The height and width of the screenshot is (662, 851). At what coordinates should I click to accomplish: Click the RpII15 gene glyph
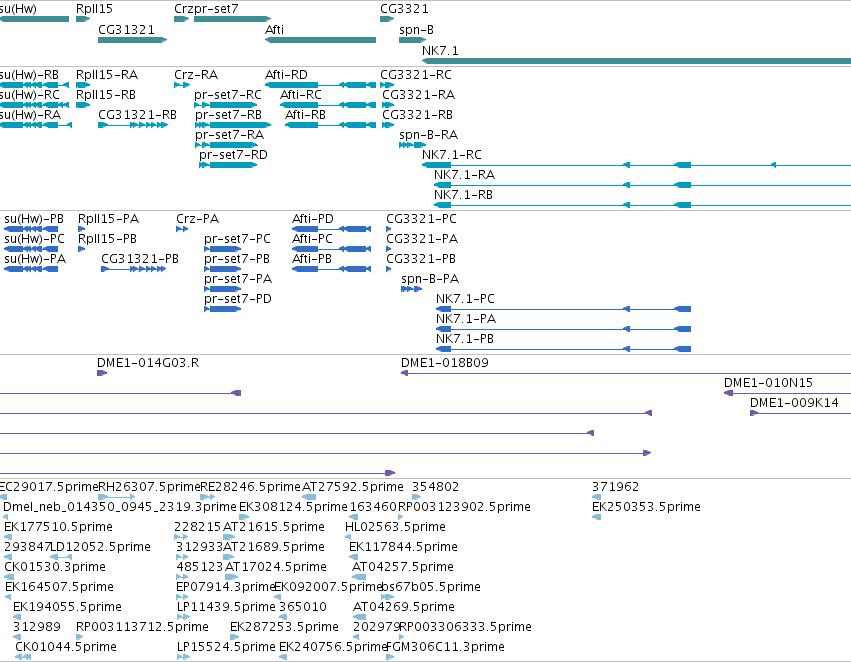point(83,19)
